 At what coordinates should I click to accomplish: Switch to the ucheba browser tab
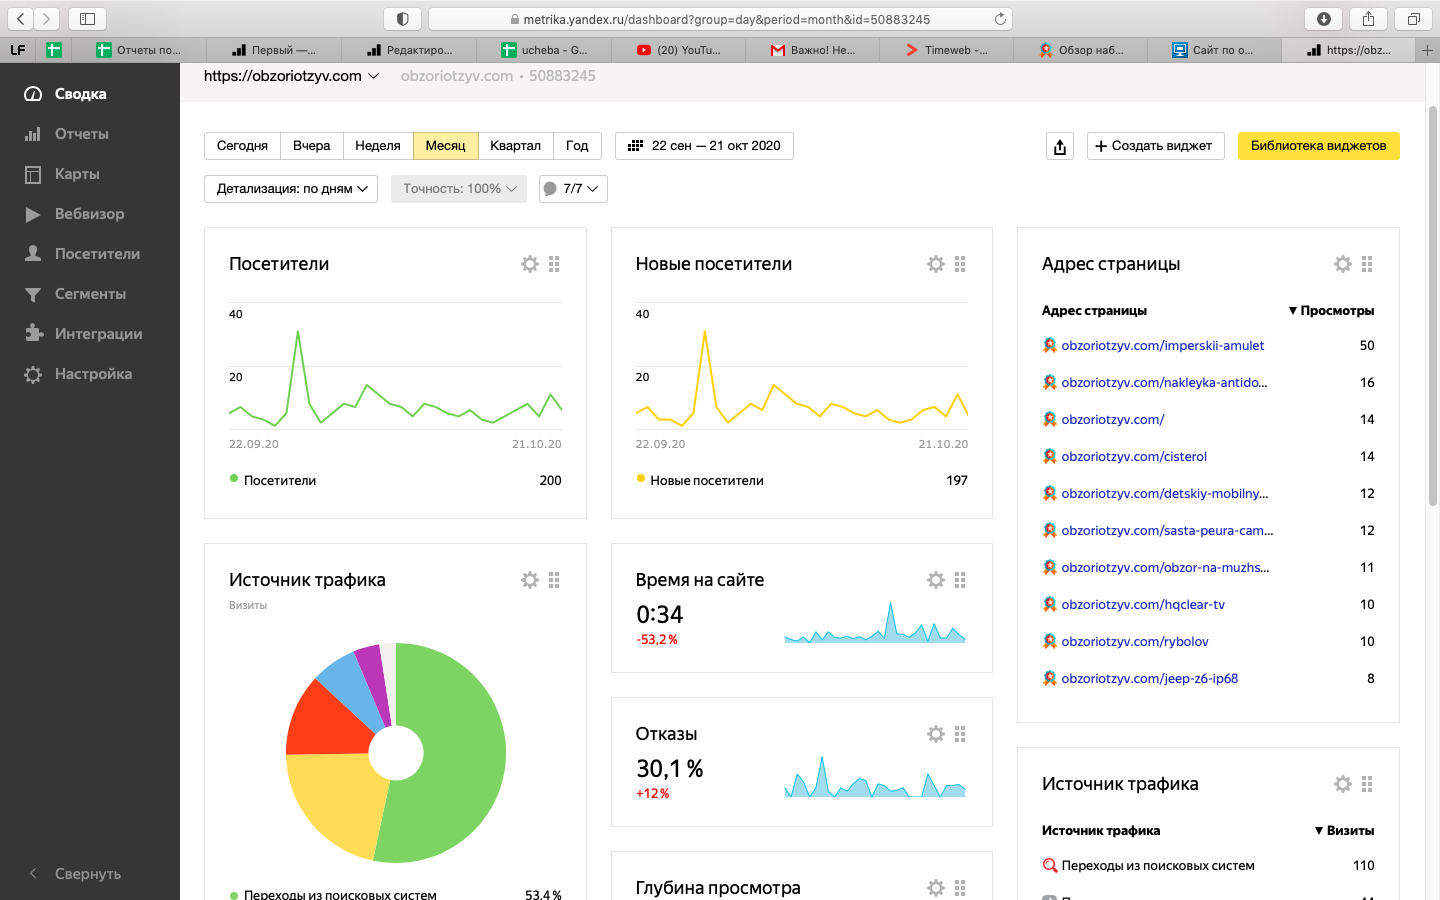click(x=544, y=50)
